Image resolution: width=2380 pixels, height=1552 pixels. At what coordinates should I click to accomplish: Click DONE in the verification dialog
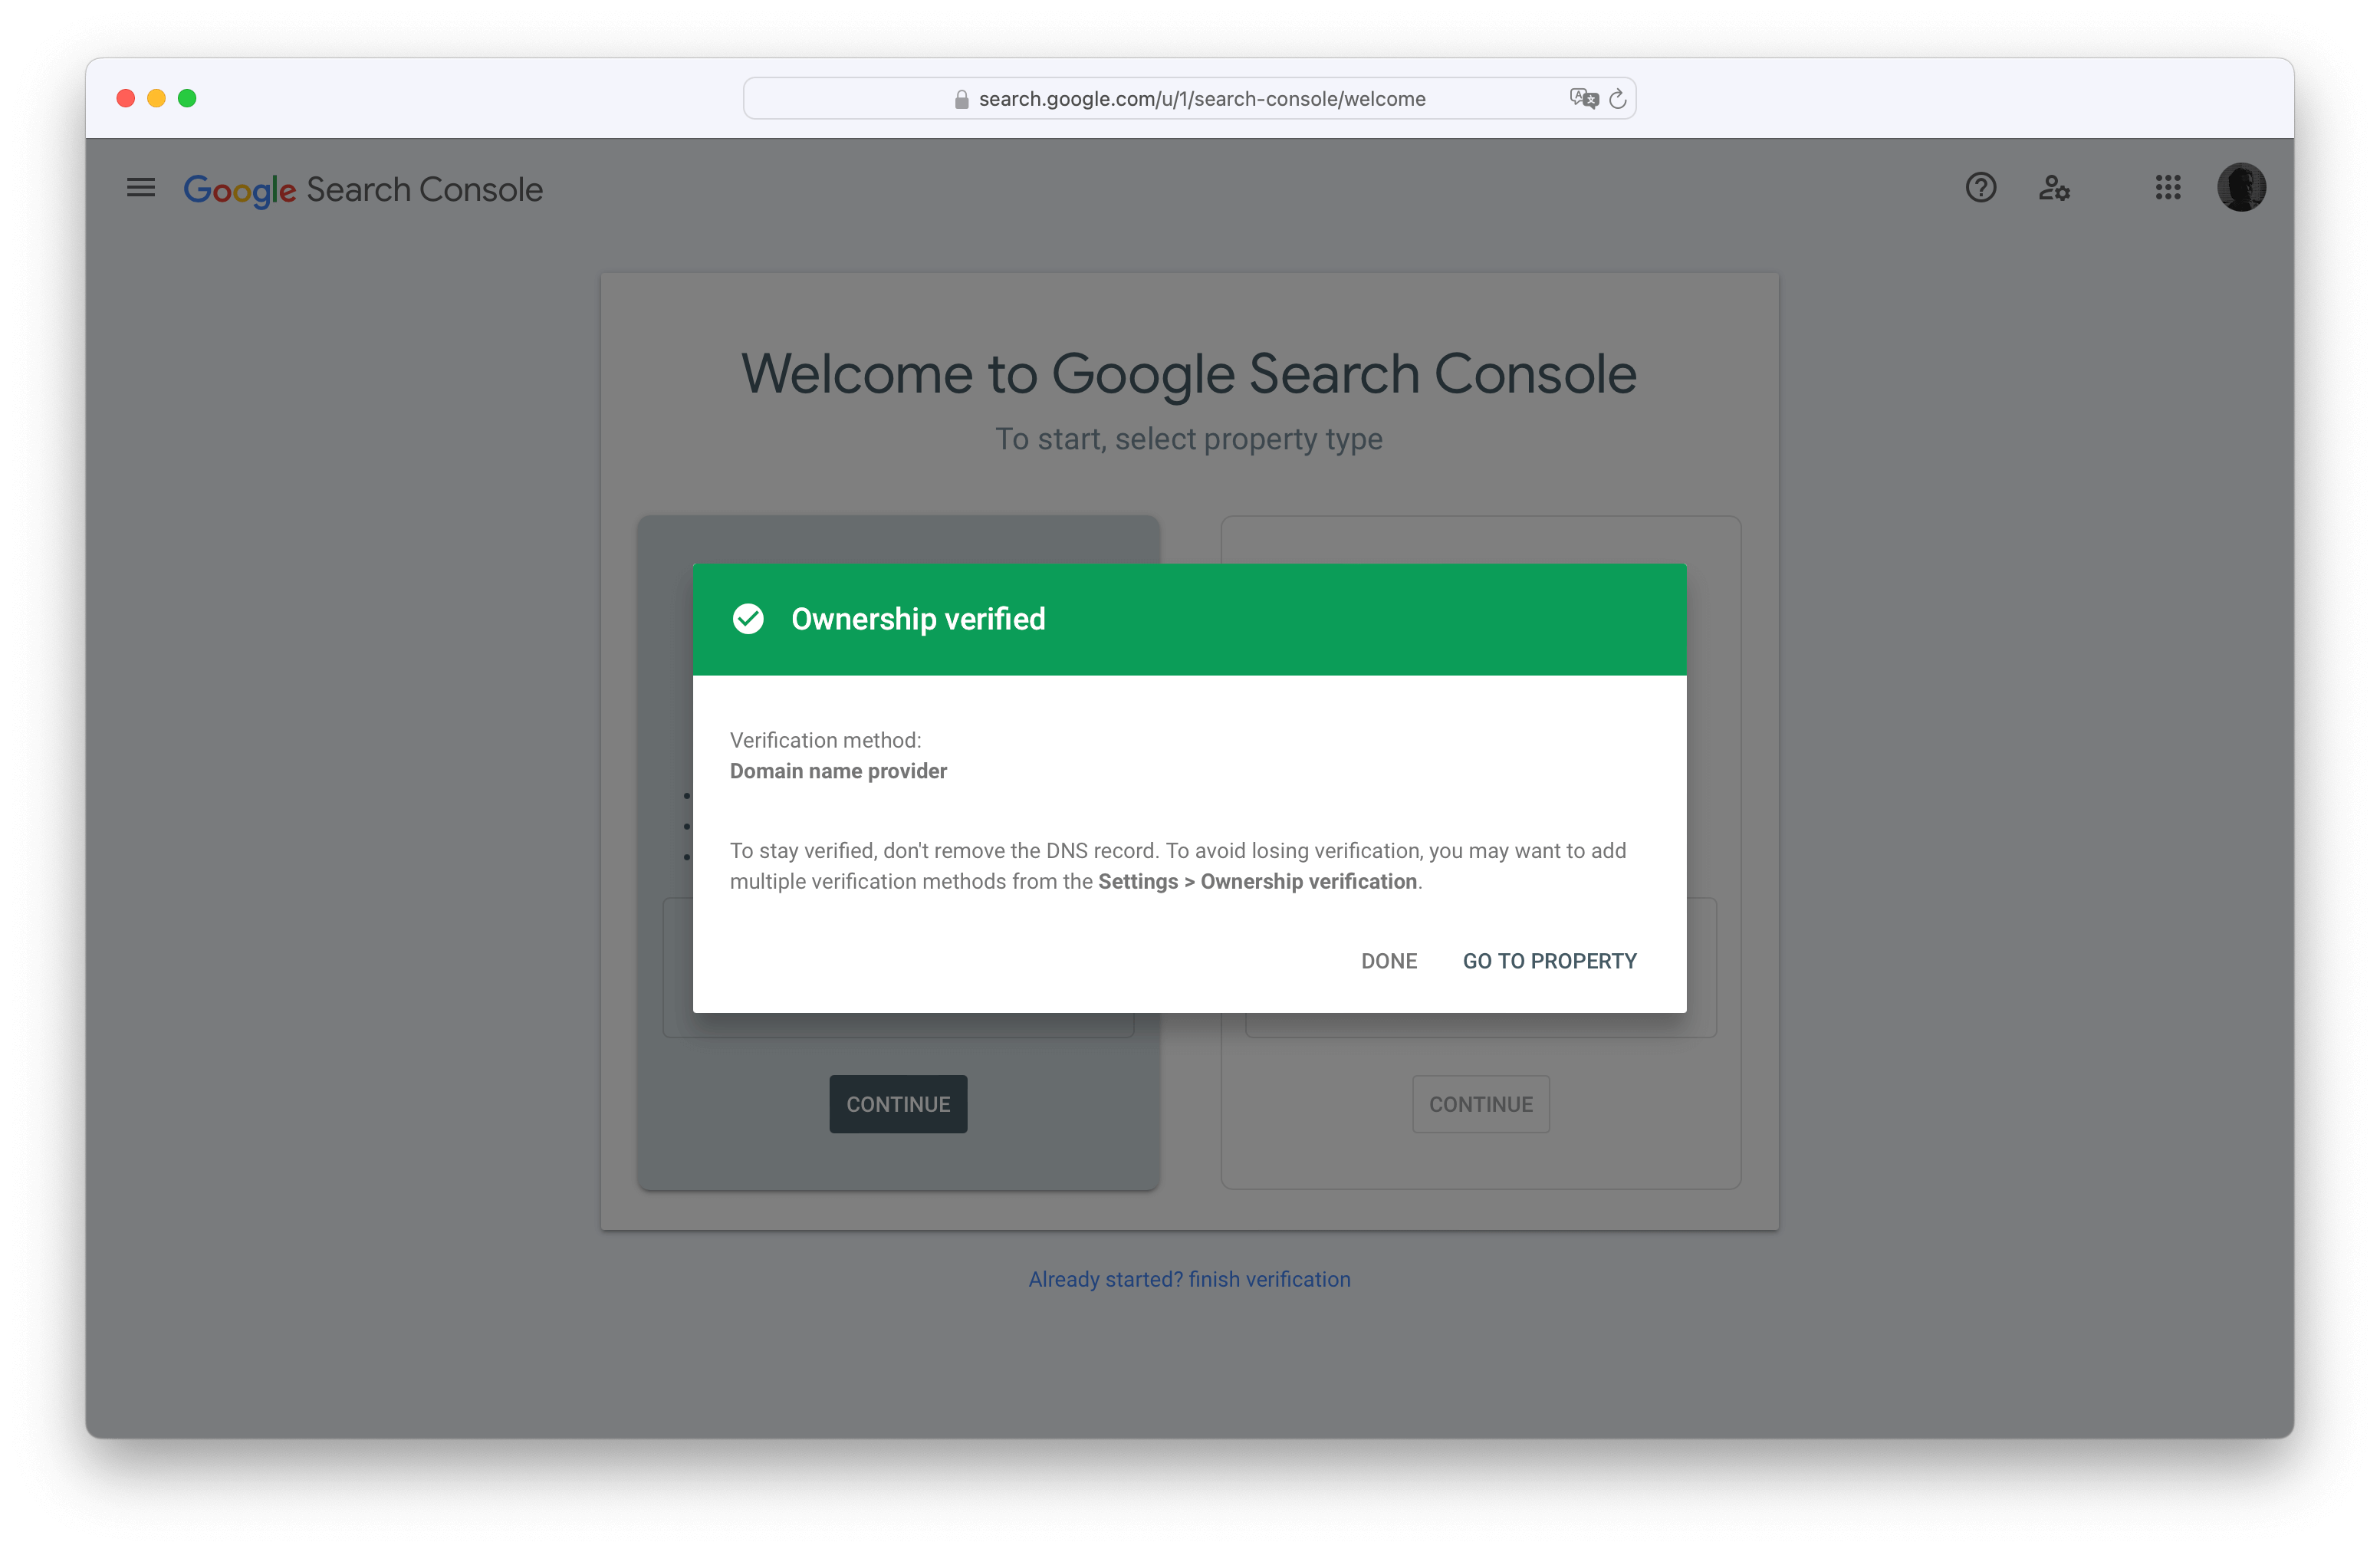1389,961
